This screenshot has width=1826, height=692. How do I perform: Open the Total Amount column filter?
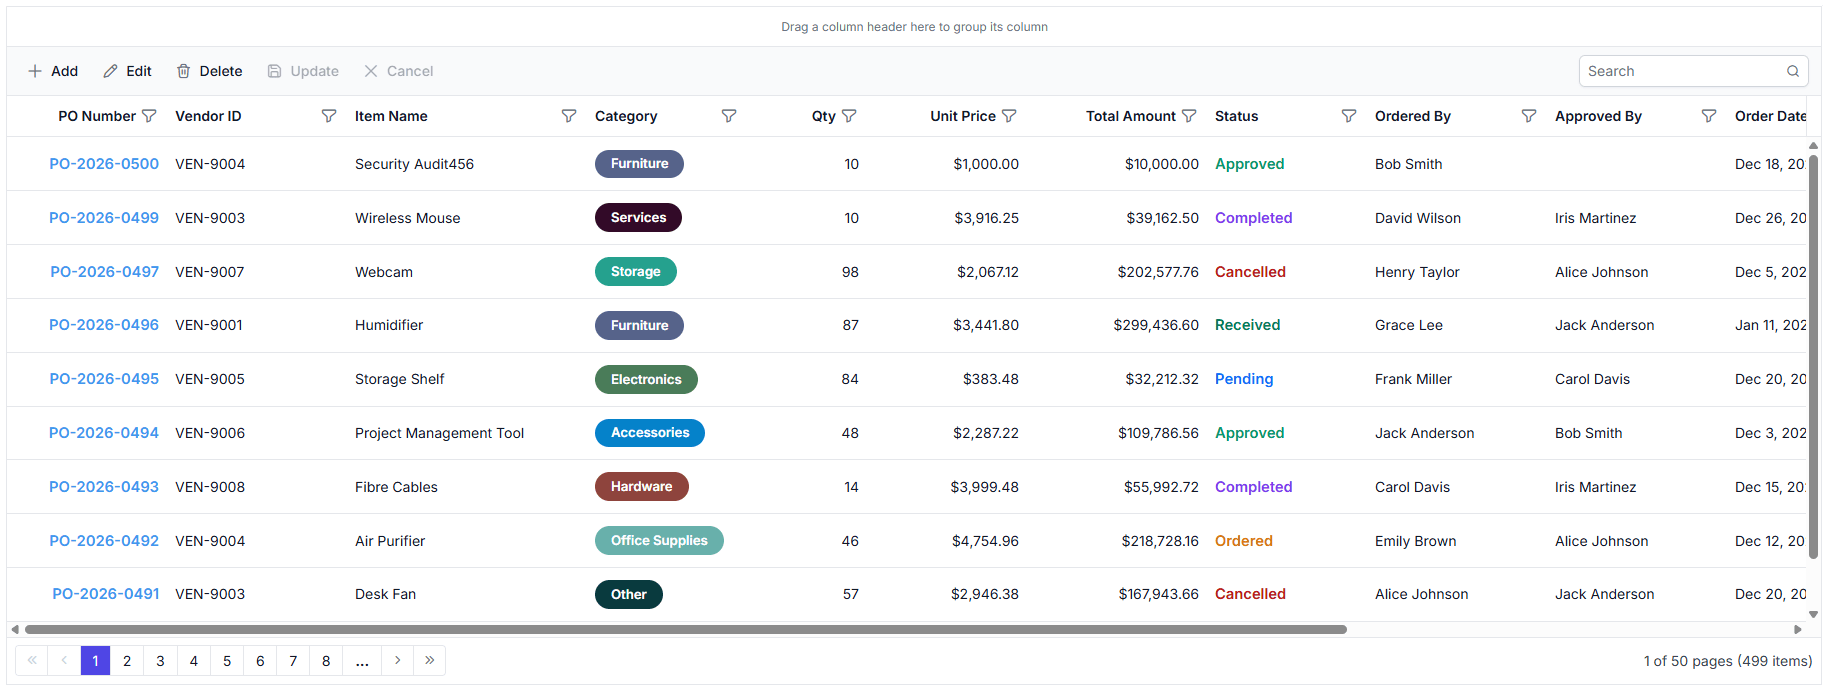pos(1189,116)
